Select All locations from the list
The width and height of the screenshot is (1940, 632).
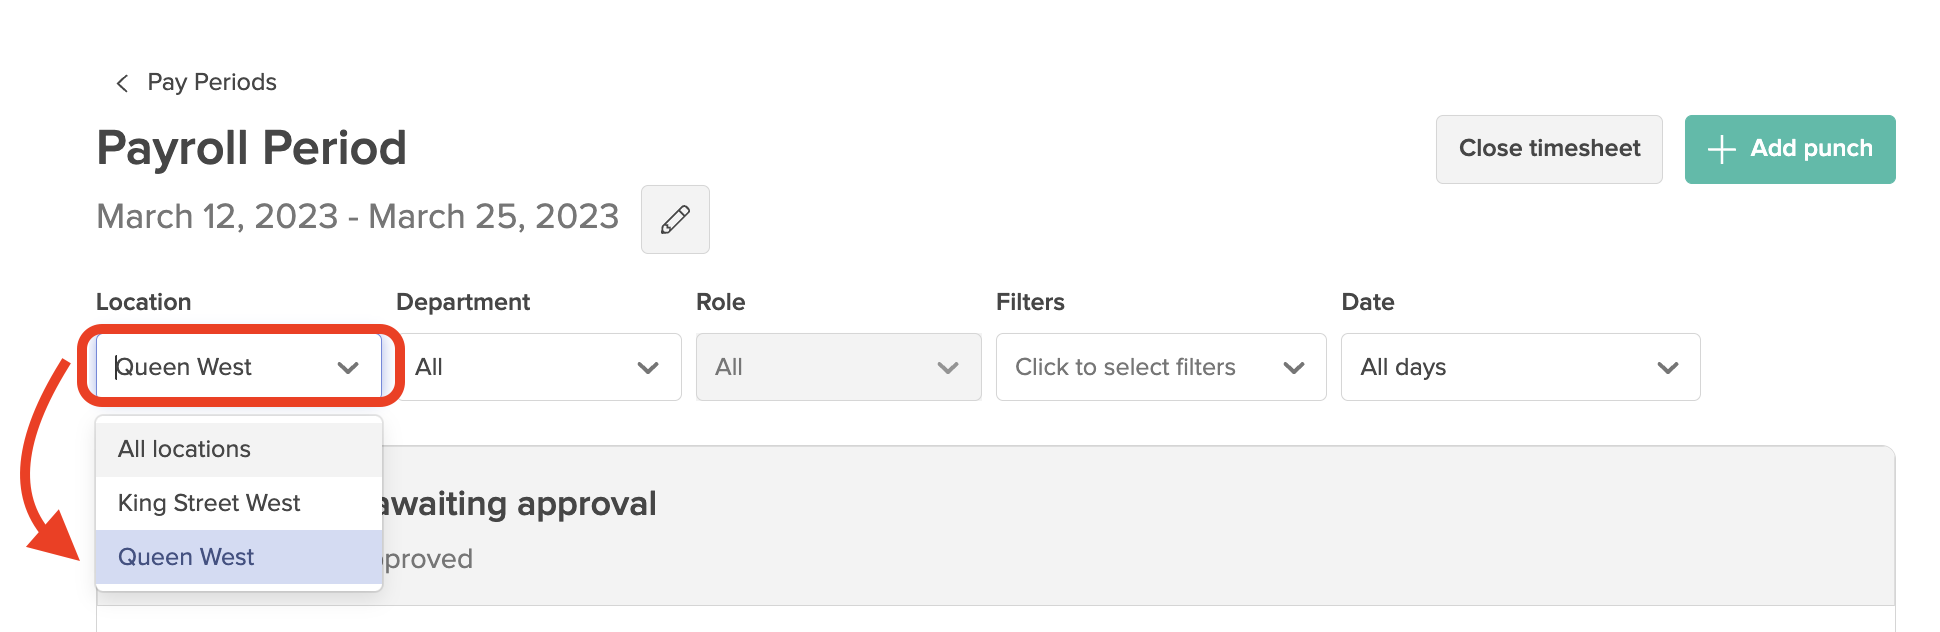click(x=185, y=449)
